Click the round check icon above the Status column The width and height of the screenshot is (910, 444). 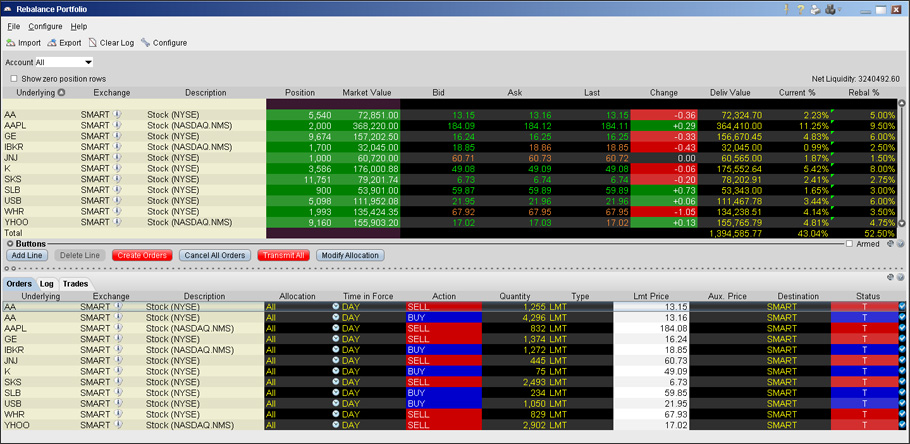tap(900, 277)
